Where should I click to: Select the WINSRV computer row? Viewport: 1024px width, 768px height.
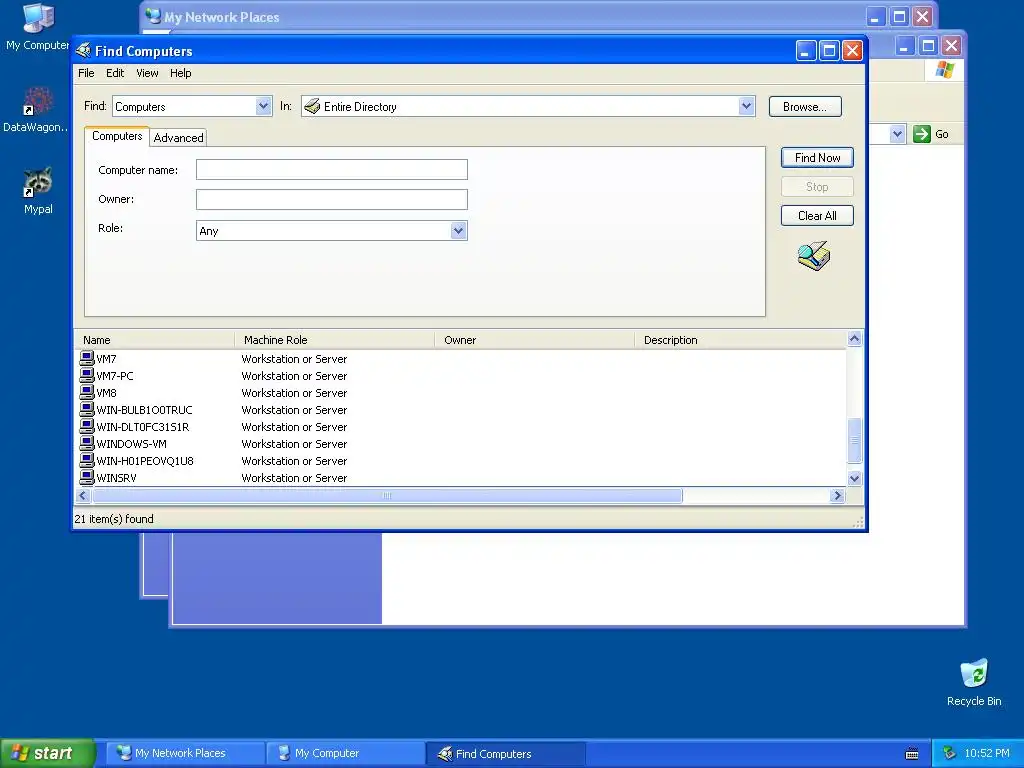(x=461, y=477)
